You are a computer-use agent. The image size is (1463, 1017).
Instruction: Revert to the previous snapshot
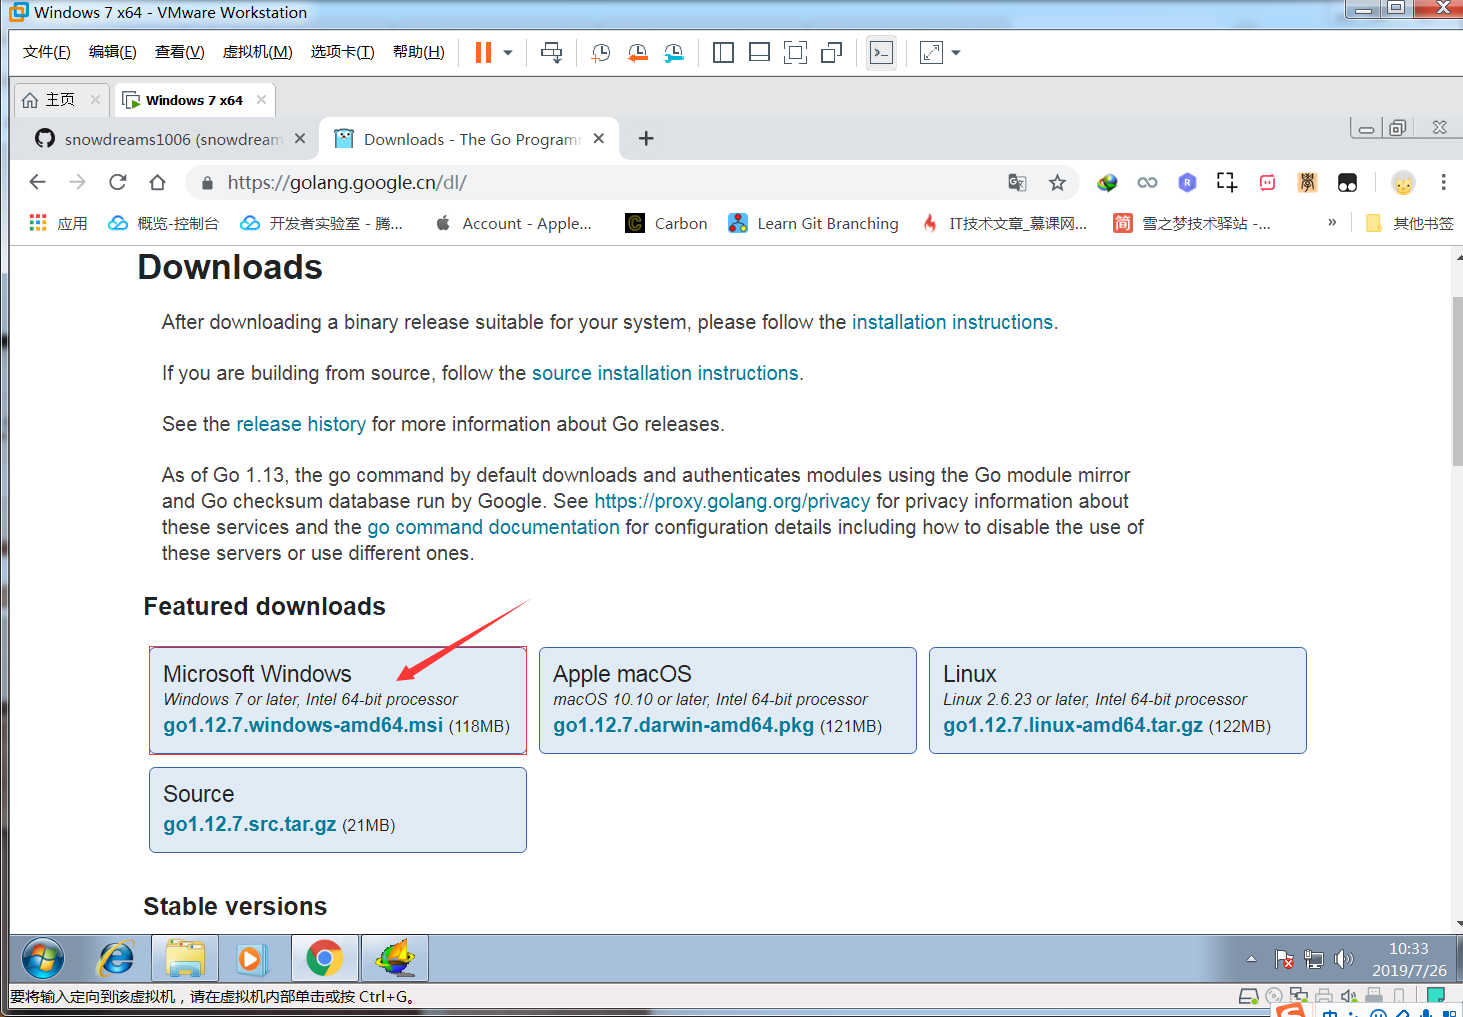pos(638,52)
